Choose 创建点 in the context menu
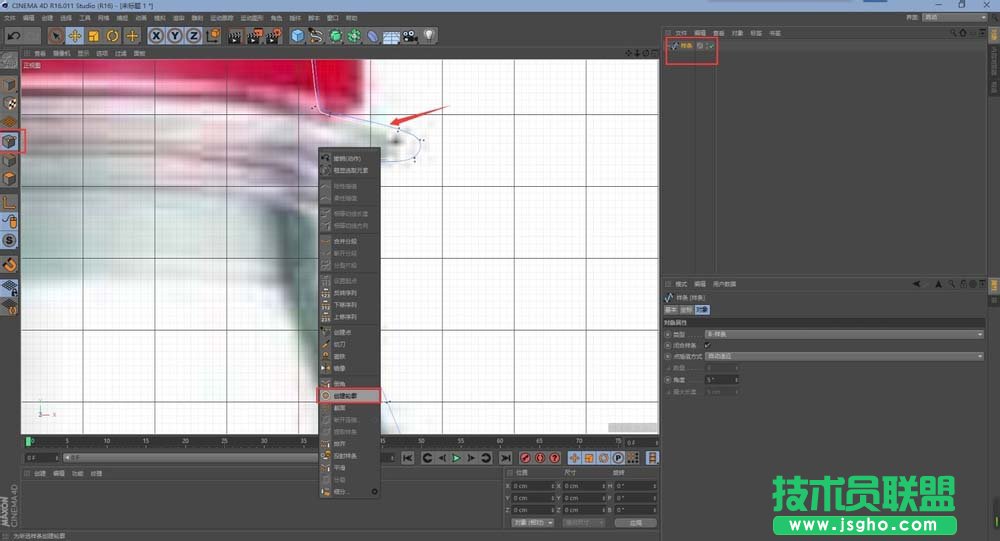The width and height of the screenshot is (1000, 541). (x=342, y=331)
